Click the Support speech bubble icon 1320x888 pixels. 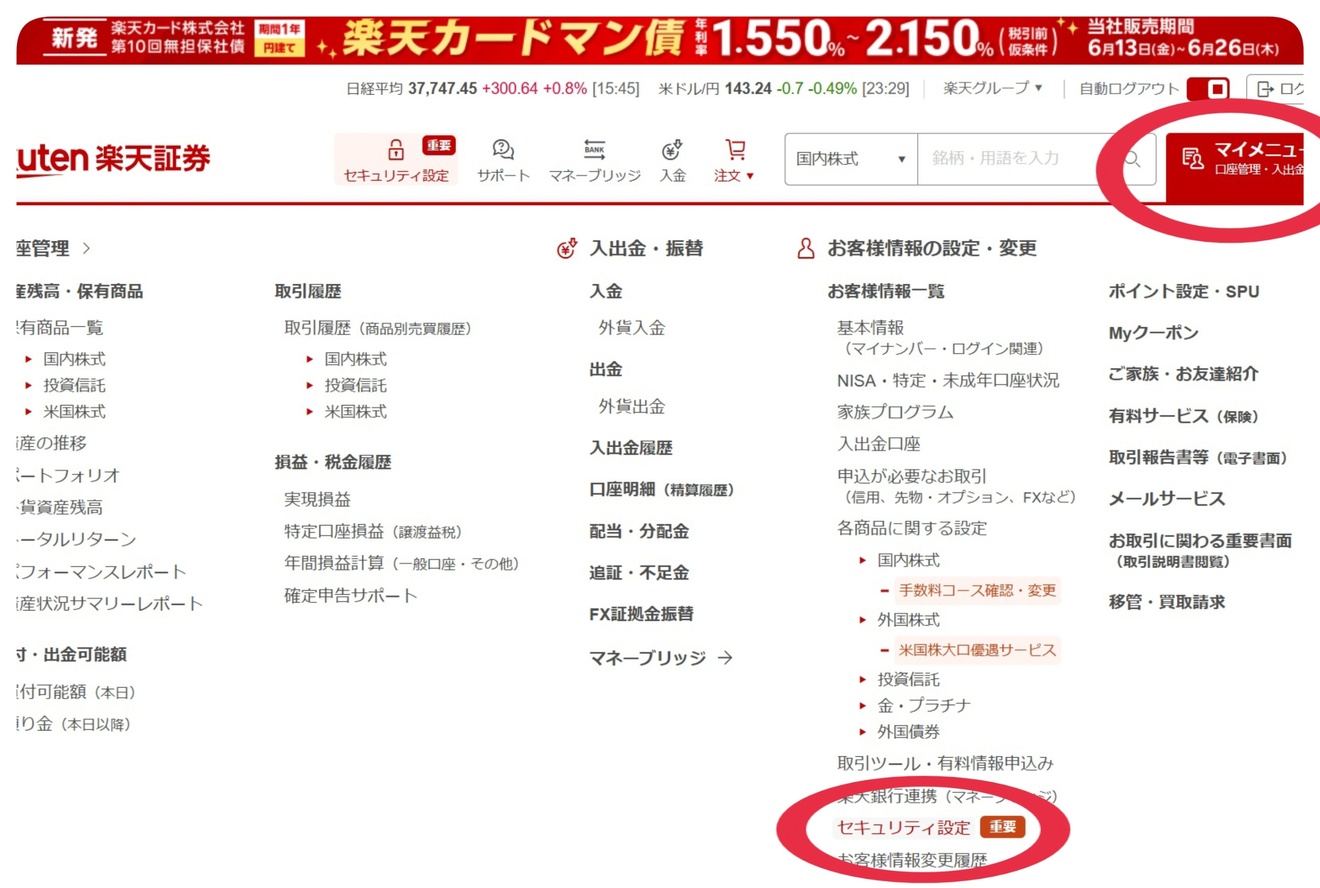tap(503, 150)
